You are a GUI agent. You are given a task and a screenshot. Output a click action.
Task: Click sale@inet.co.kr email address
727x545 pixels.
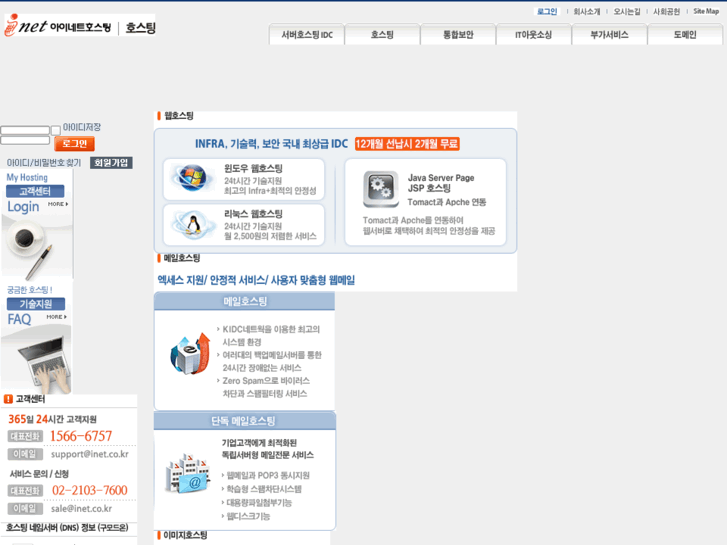point(81,508)
